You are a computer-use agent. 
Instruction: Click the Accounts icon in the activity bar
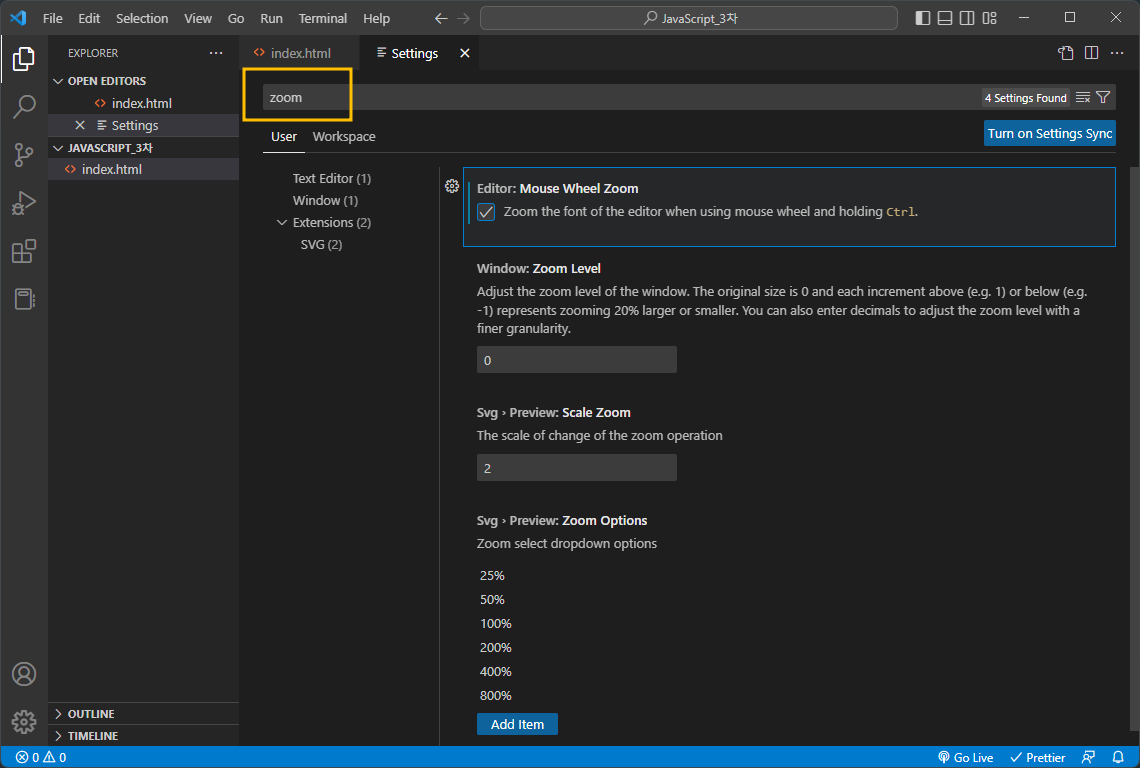pyautogui.click(x=24, y=674)
